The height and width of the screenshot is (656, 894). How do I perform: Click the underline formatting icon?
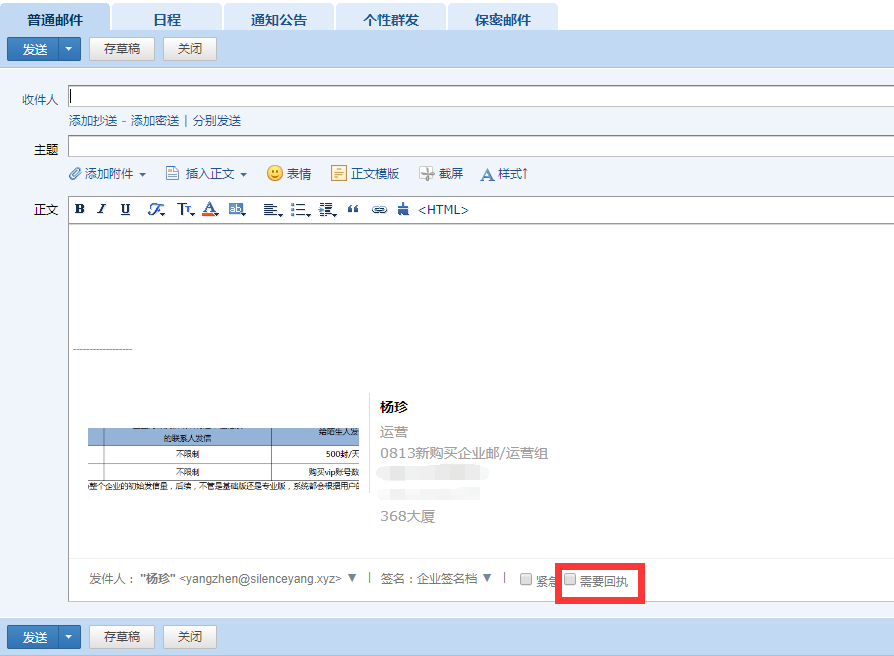tap(125, 209)
